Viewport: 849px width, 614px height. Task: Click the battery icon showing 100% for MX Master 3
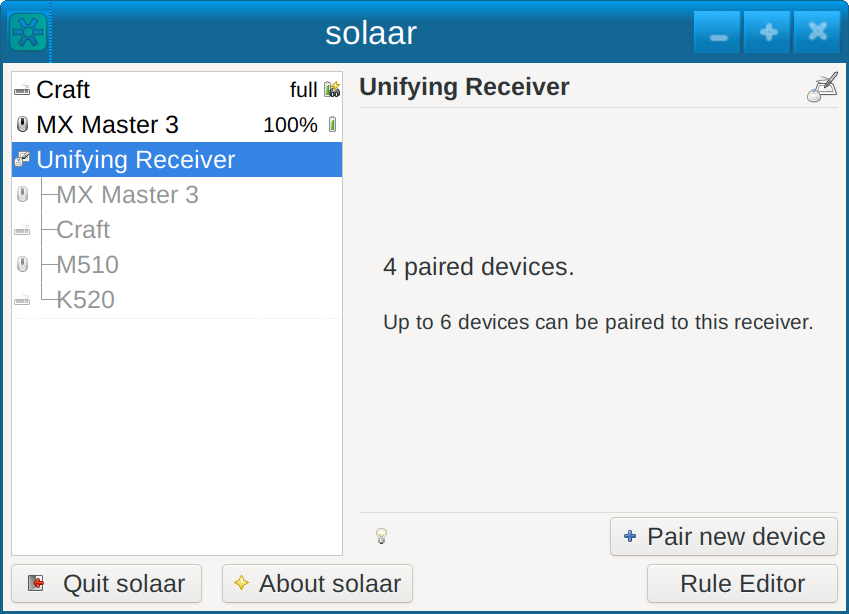coord(332,124)
